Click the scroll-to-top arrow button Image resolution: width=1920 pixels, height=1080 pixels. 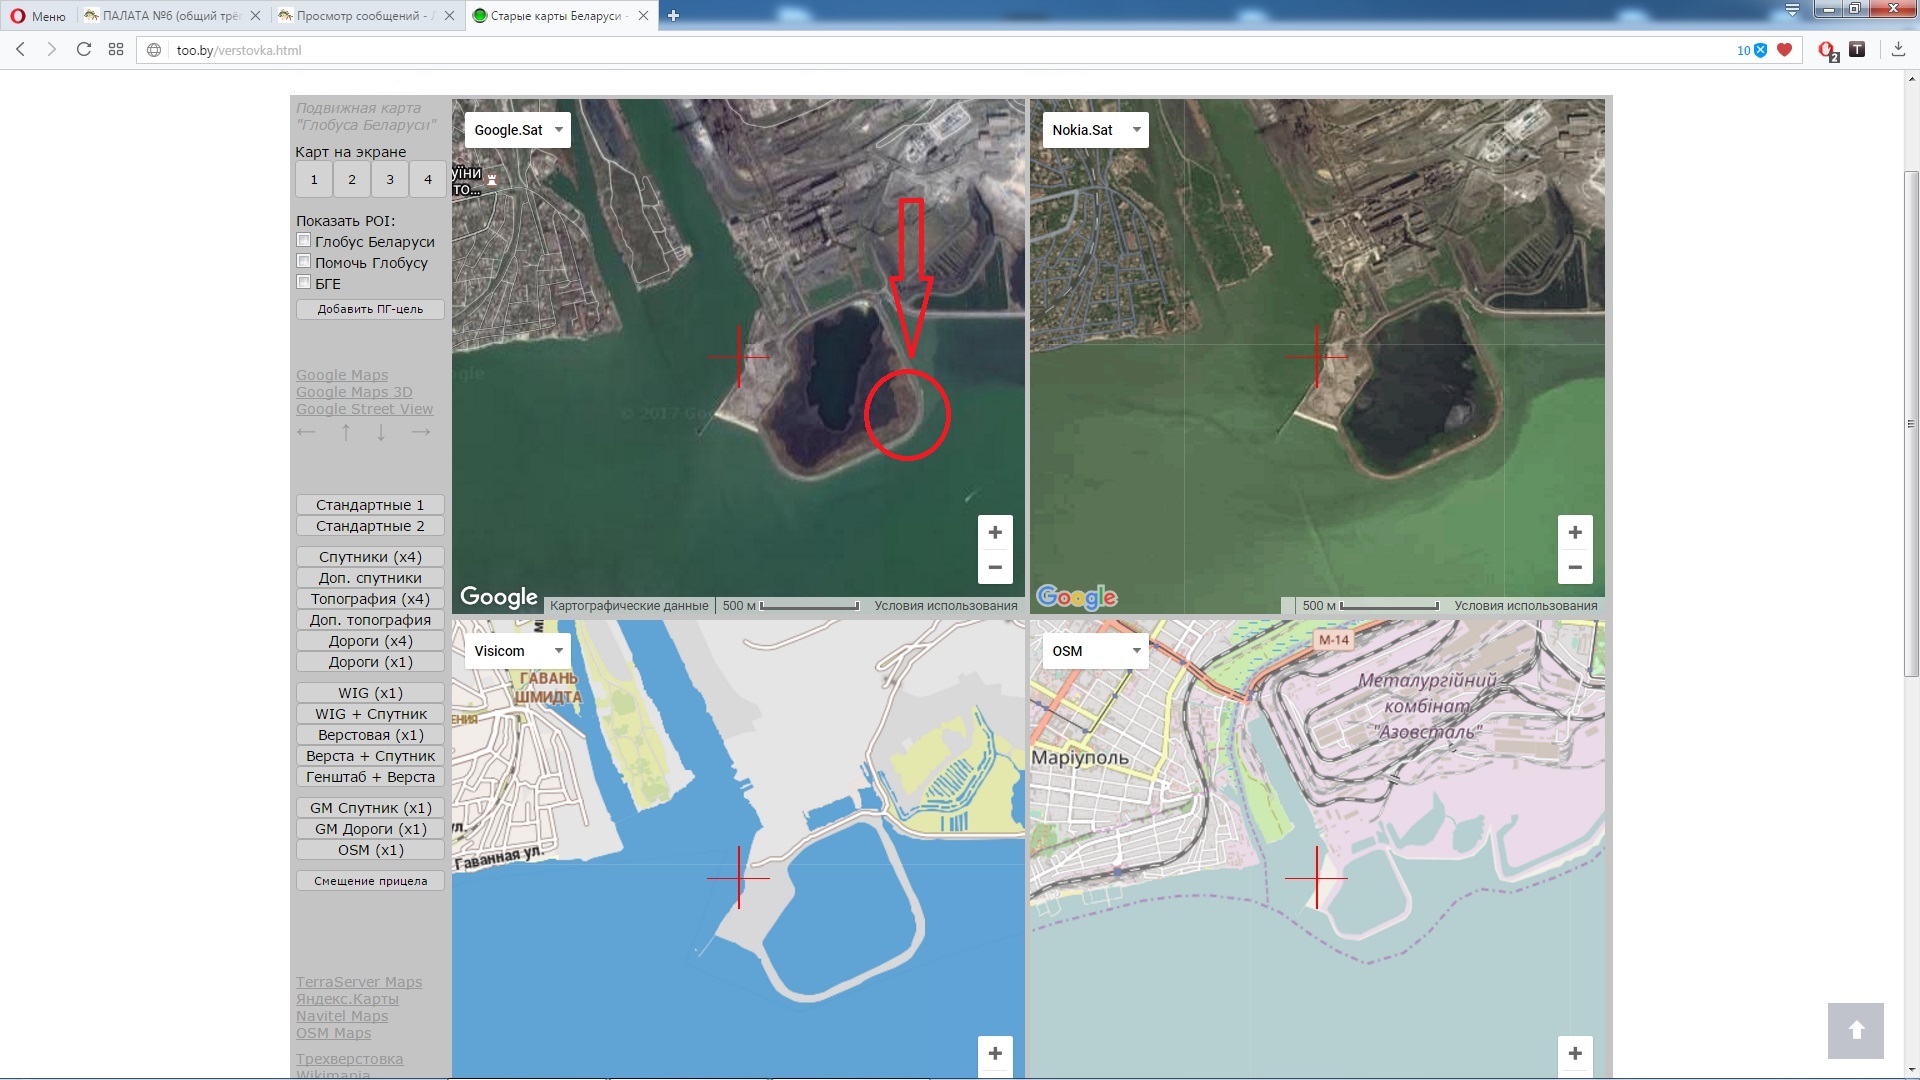pos(1855,1030)
